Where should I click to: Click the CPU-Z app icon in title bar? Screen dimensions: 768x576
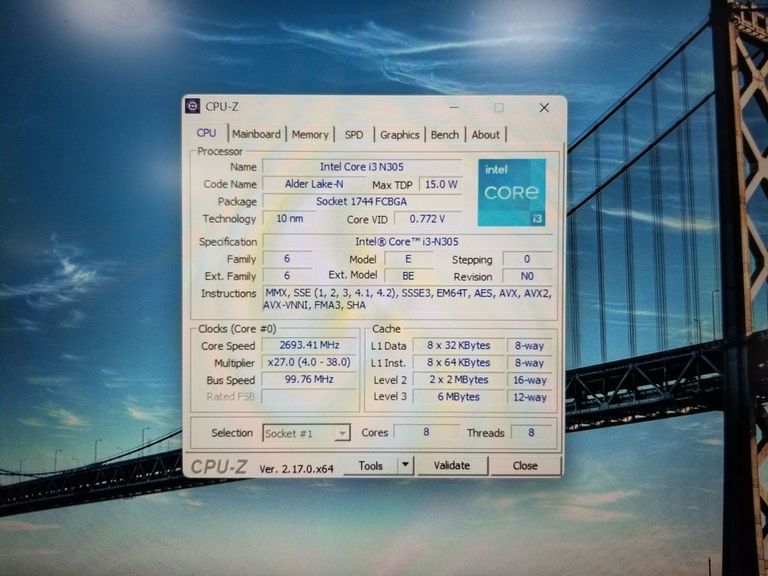point(192,106)
